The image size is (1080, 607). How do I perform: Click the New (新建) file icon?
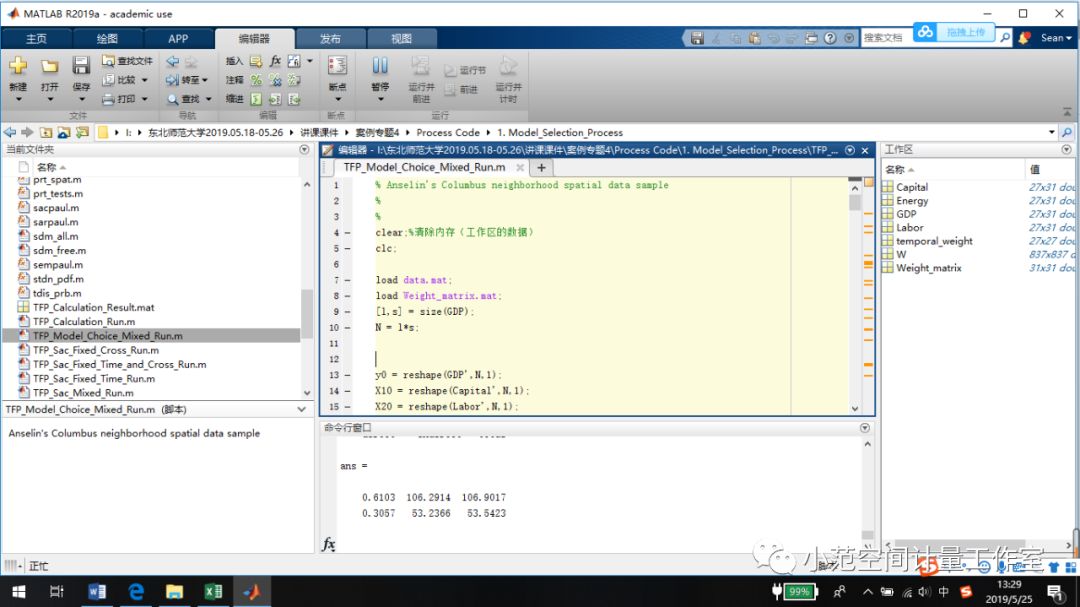18,66
